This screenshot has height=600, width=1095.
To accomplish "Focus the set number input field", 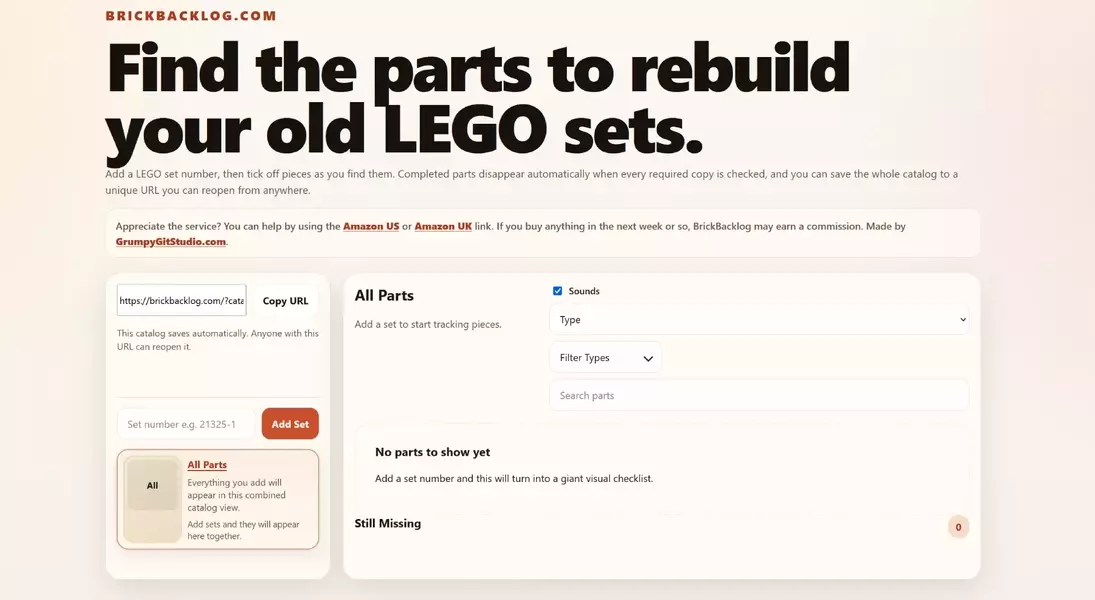I will pos(186,424).
